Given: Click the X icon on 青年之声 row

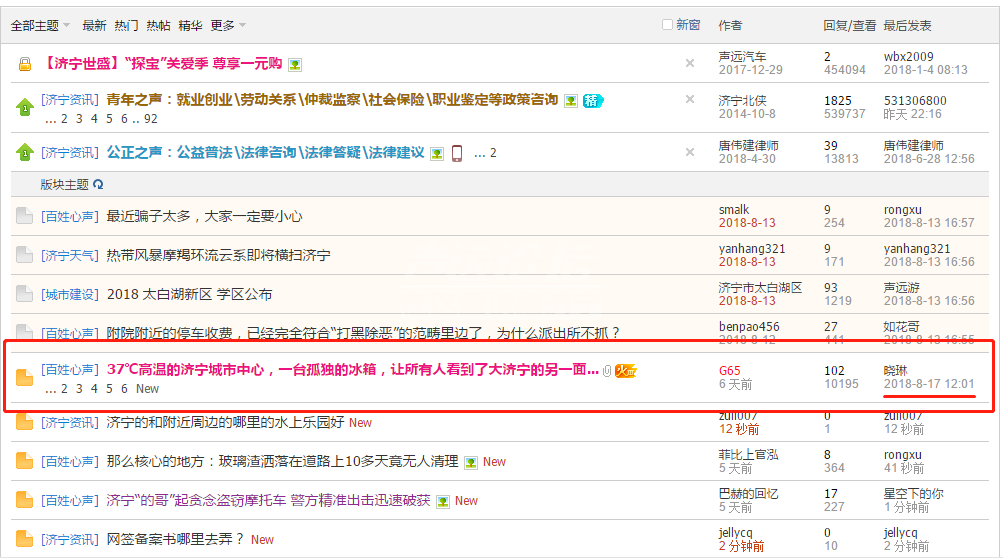Looking at the screenshot, I should click(x=690, y=99).
